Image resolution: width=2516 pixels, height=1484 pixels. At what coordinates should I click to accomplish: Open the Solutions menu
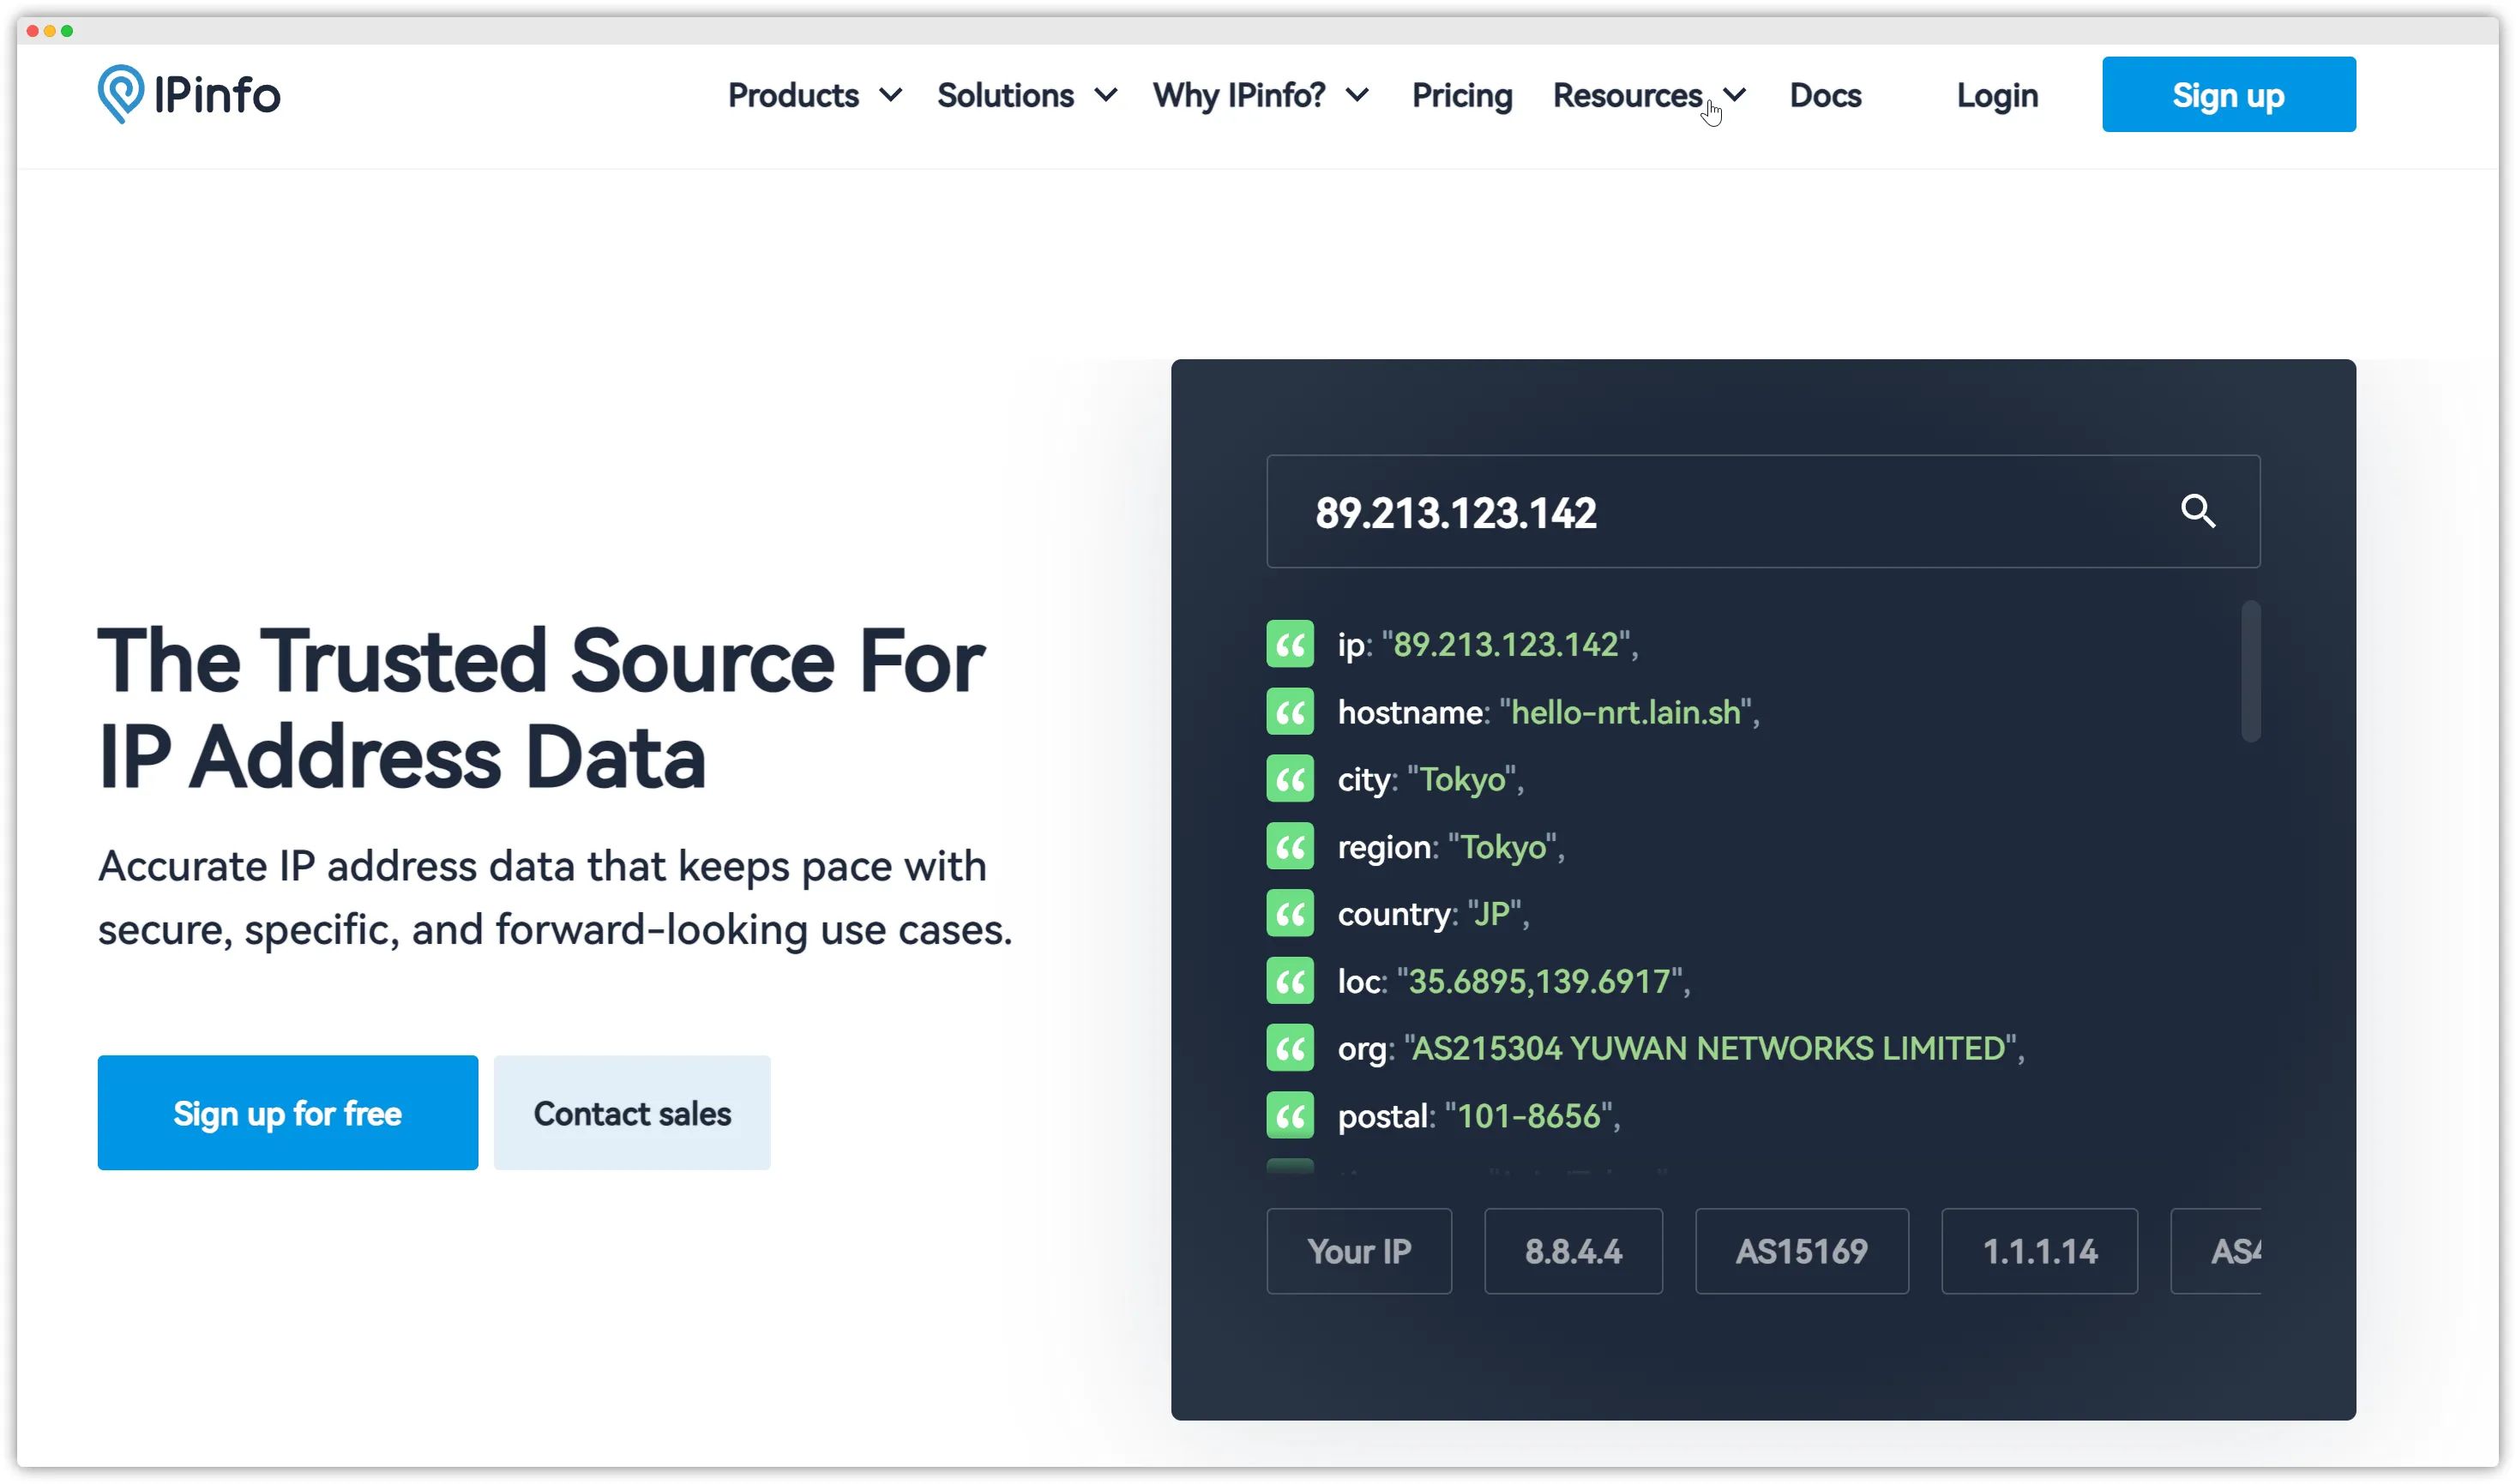tap(1005, 95)
